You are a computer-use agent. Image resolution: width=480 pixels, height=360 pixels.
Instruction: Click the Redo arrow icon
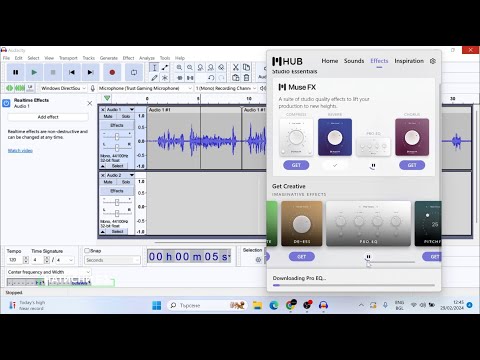(221, 78)
